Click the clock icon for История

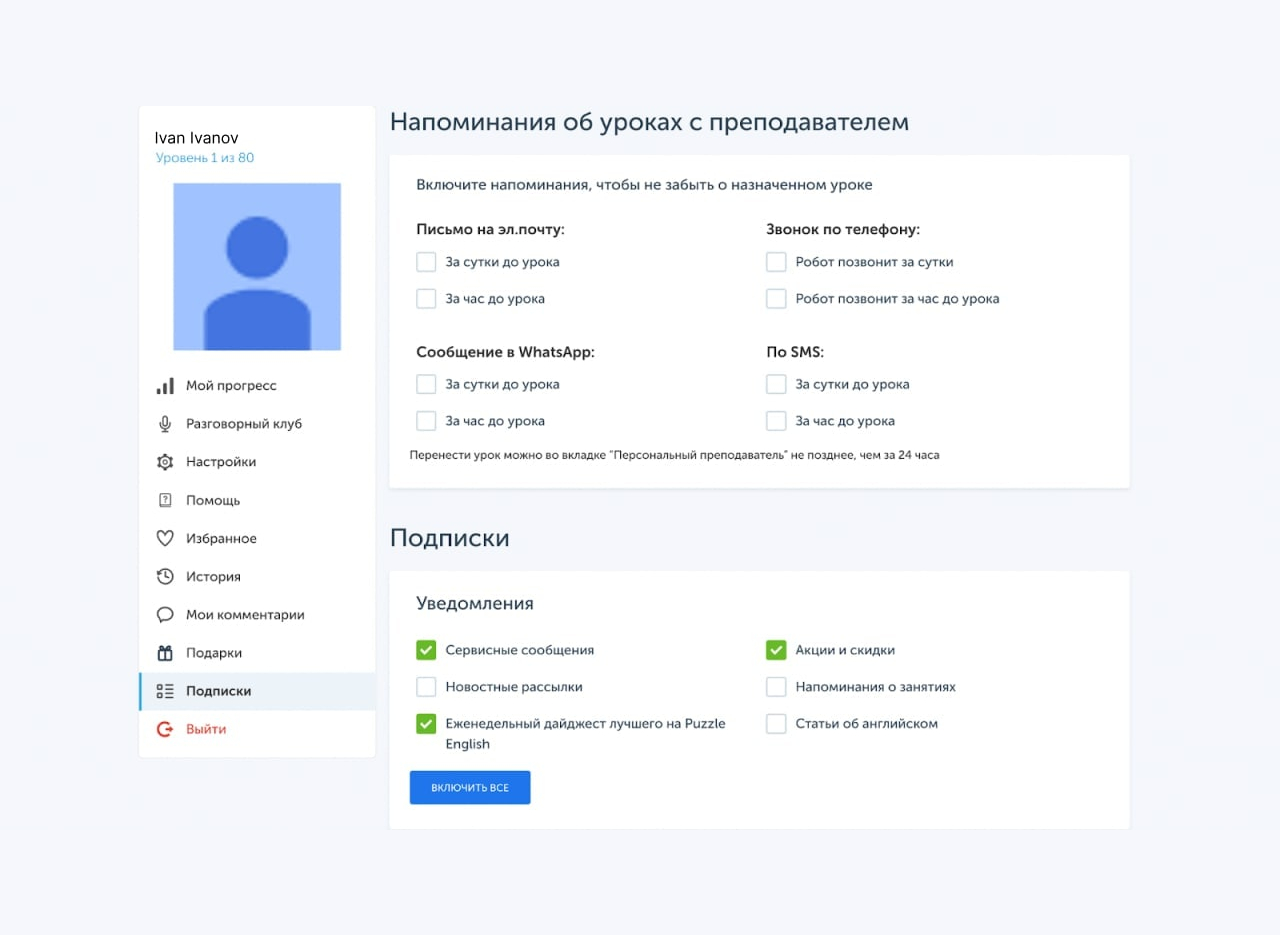pyautogui.click(x=165, y=577)
